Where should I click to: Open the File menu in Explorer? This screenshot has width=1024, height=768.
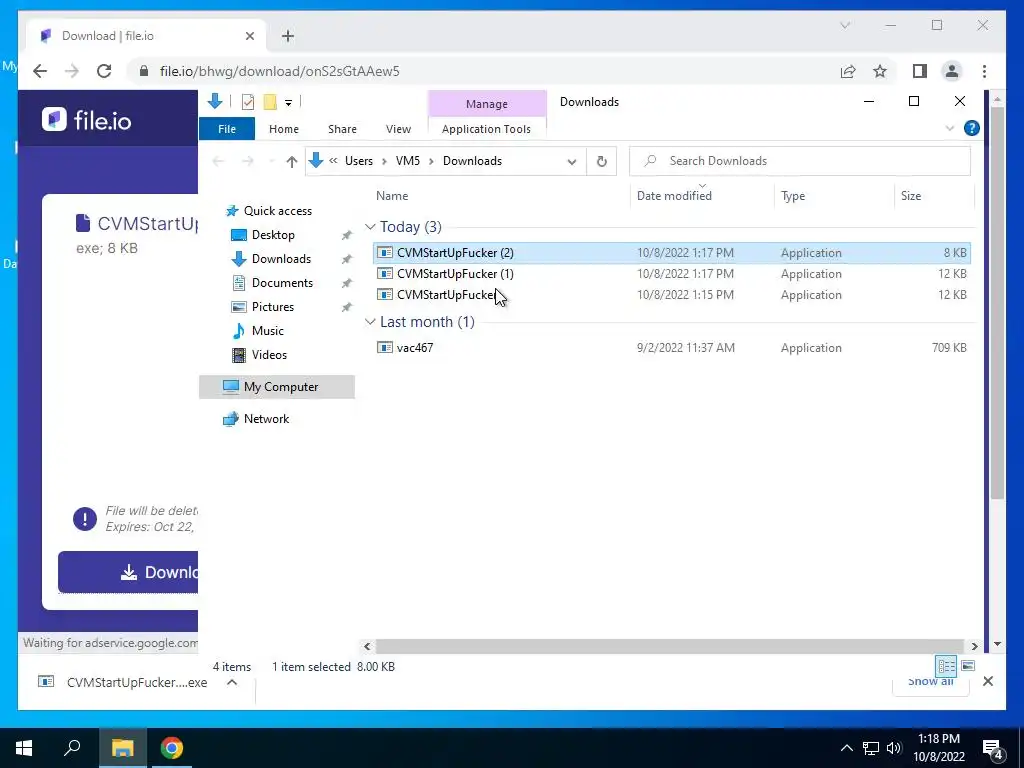pos(227,129)
